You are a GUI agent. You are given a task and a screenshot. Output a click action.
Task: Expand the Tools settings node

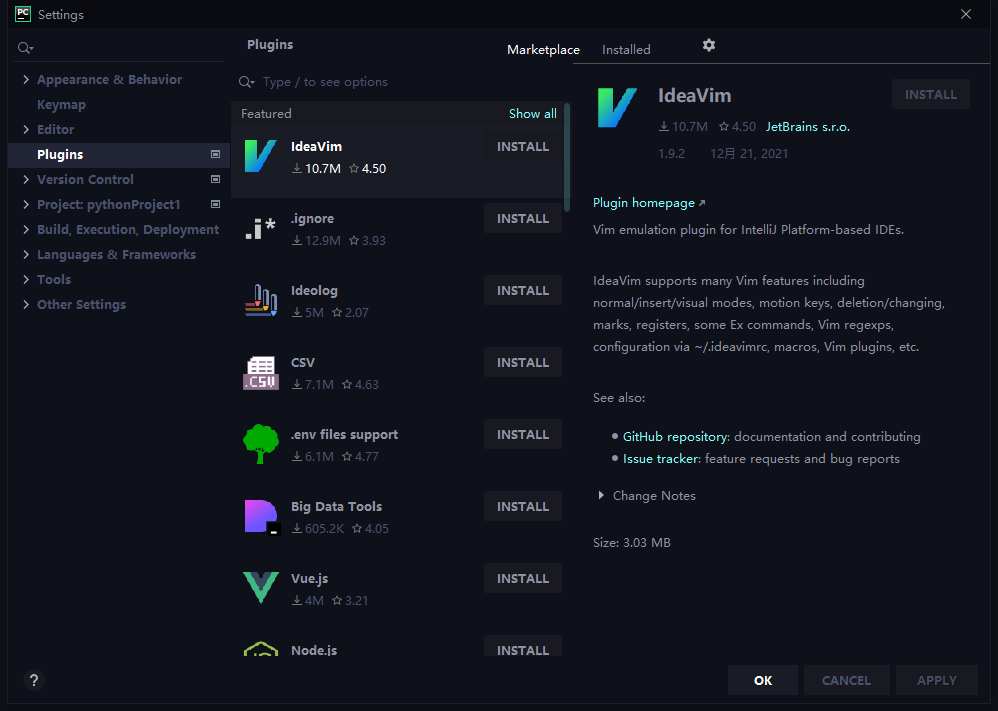(x=25, y=279)
